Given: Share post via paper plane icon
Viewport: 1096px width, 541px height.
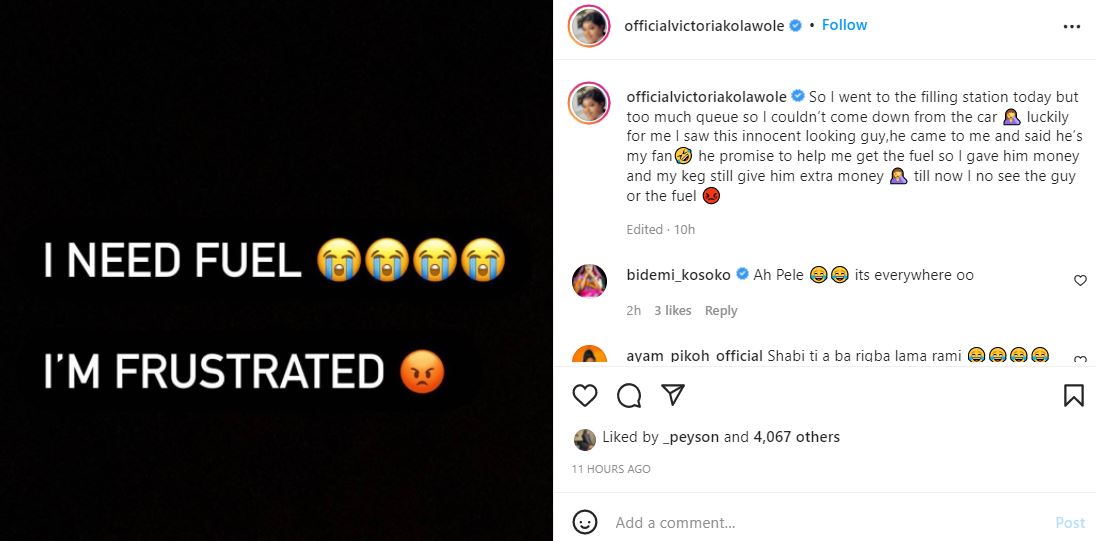Looking at the screenshot, I should pyautogui.click(x=673, y=395).
